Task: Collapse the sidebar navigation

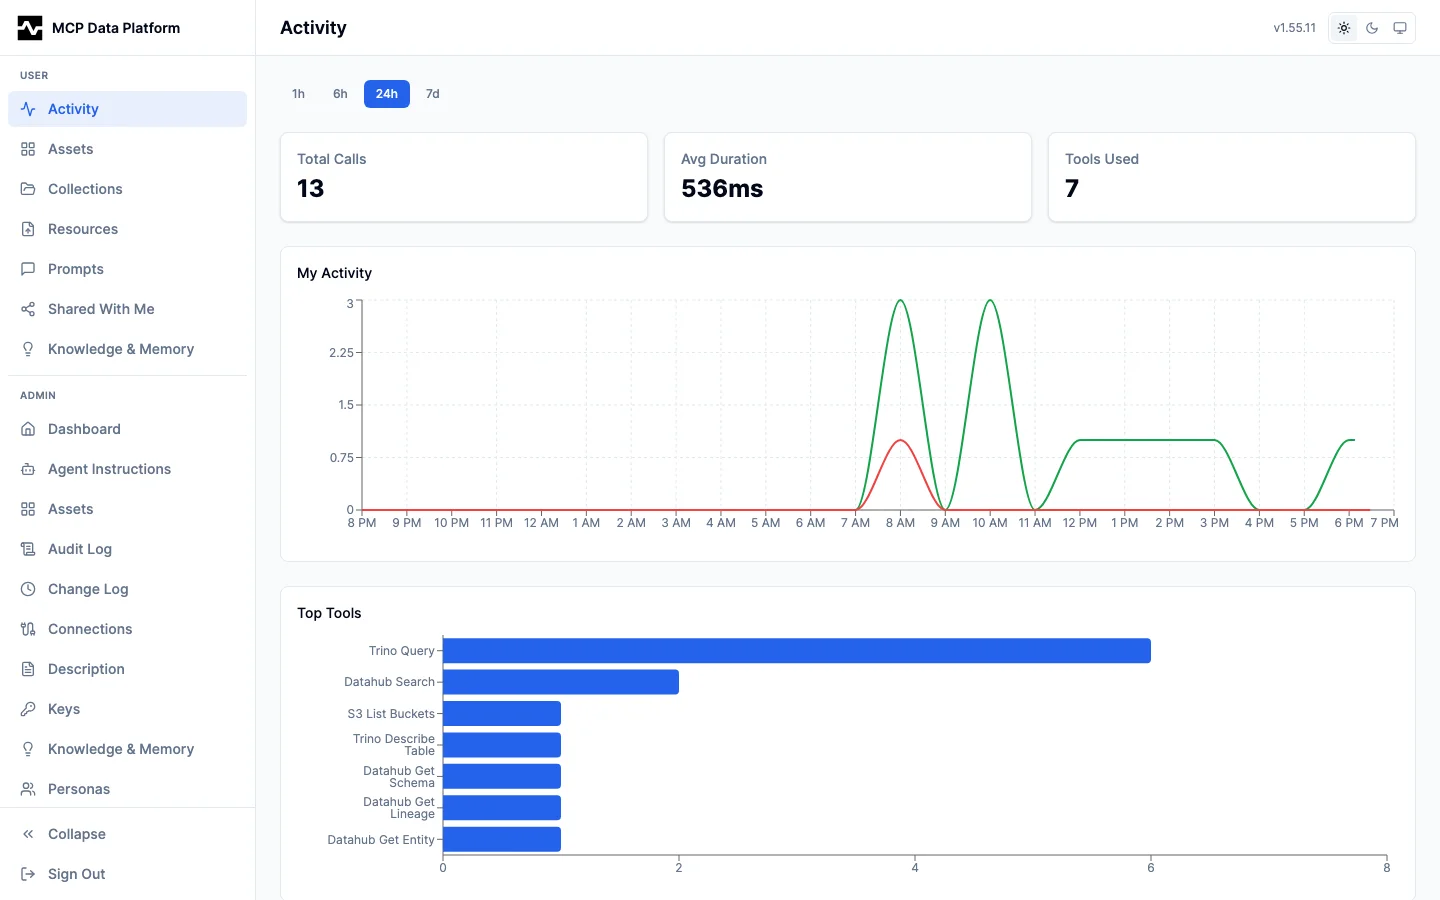Action: click(76, 834)
